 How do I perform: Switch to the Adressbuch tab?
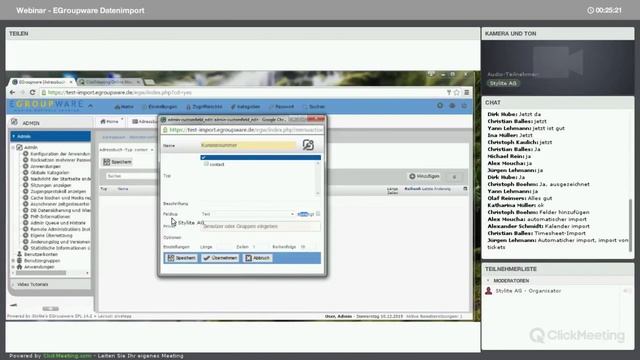[144, 122]
